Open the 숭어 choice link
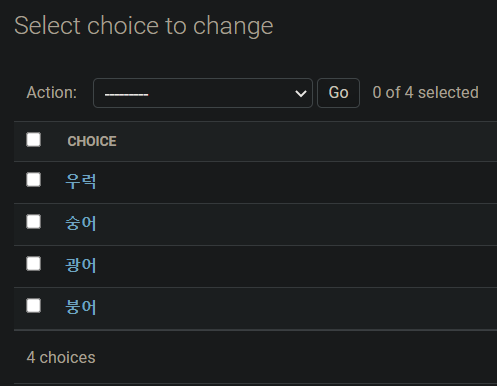This screenshot has height=386, width=497. point(81,223)
